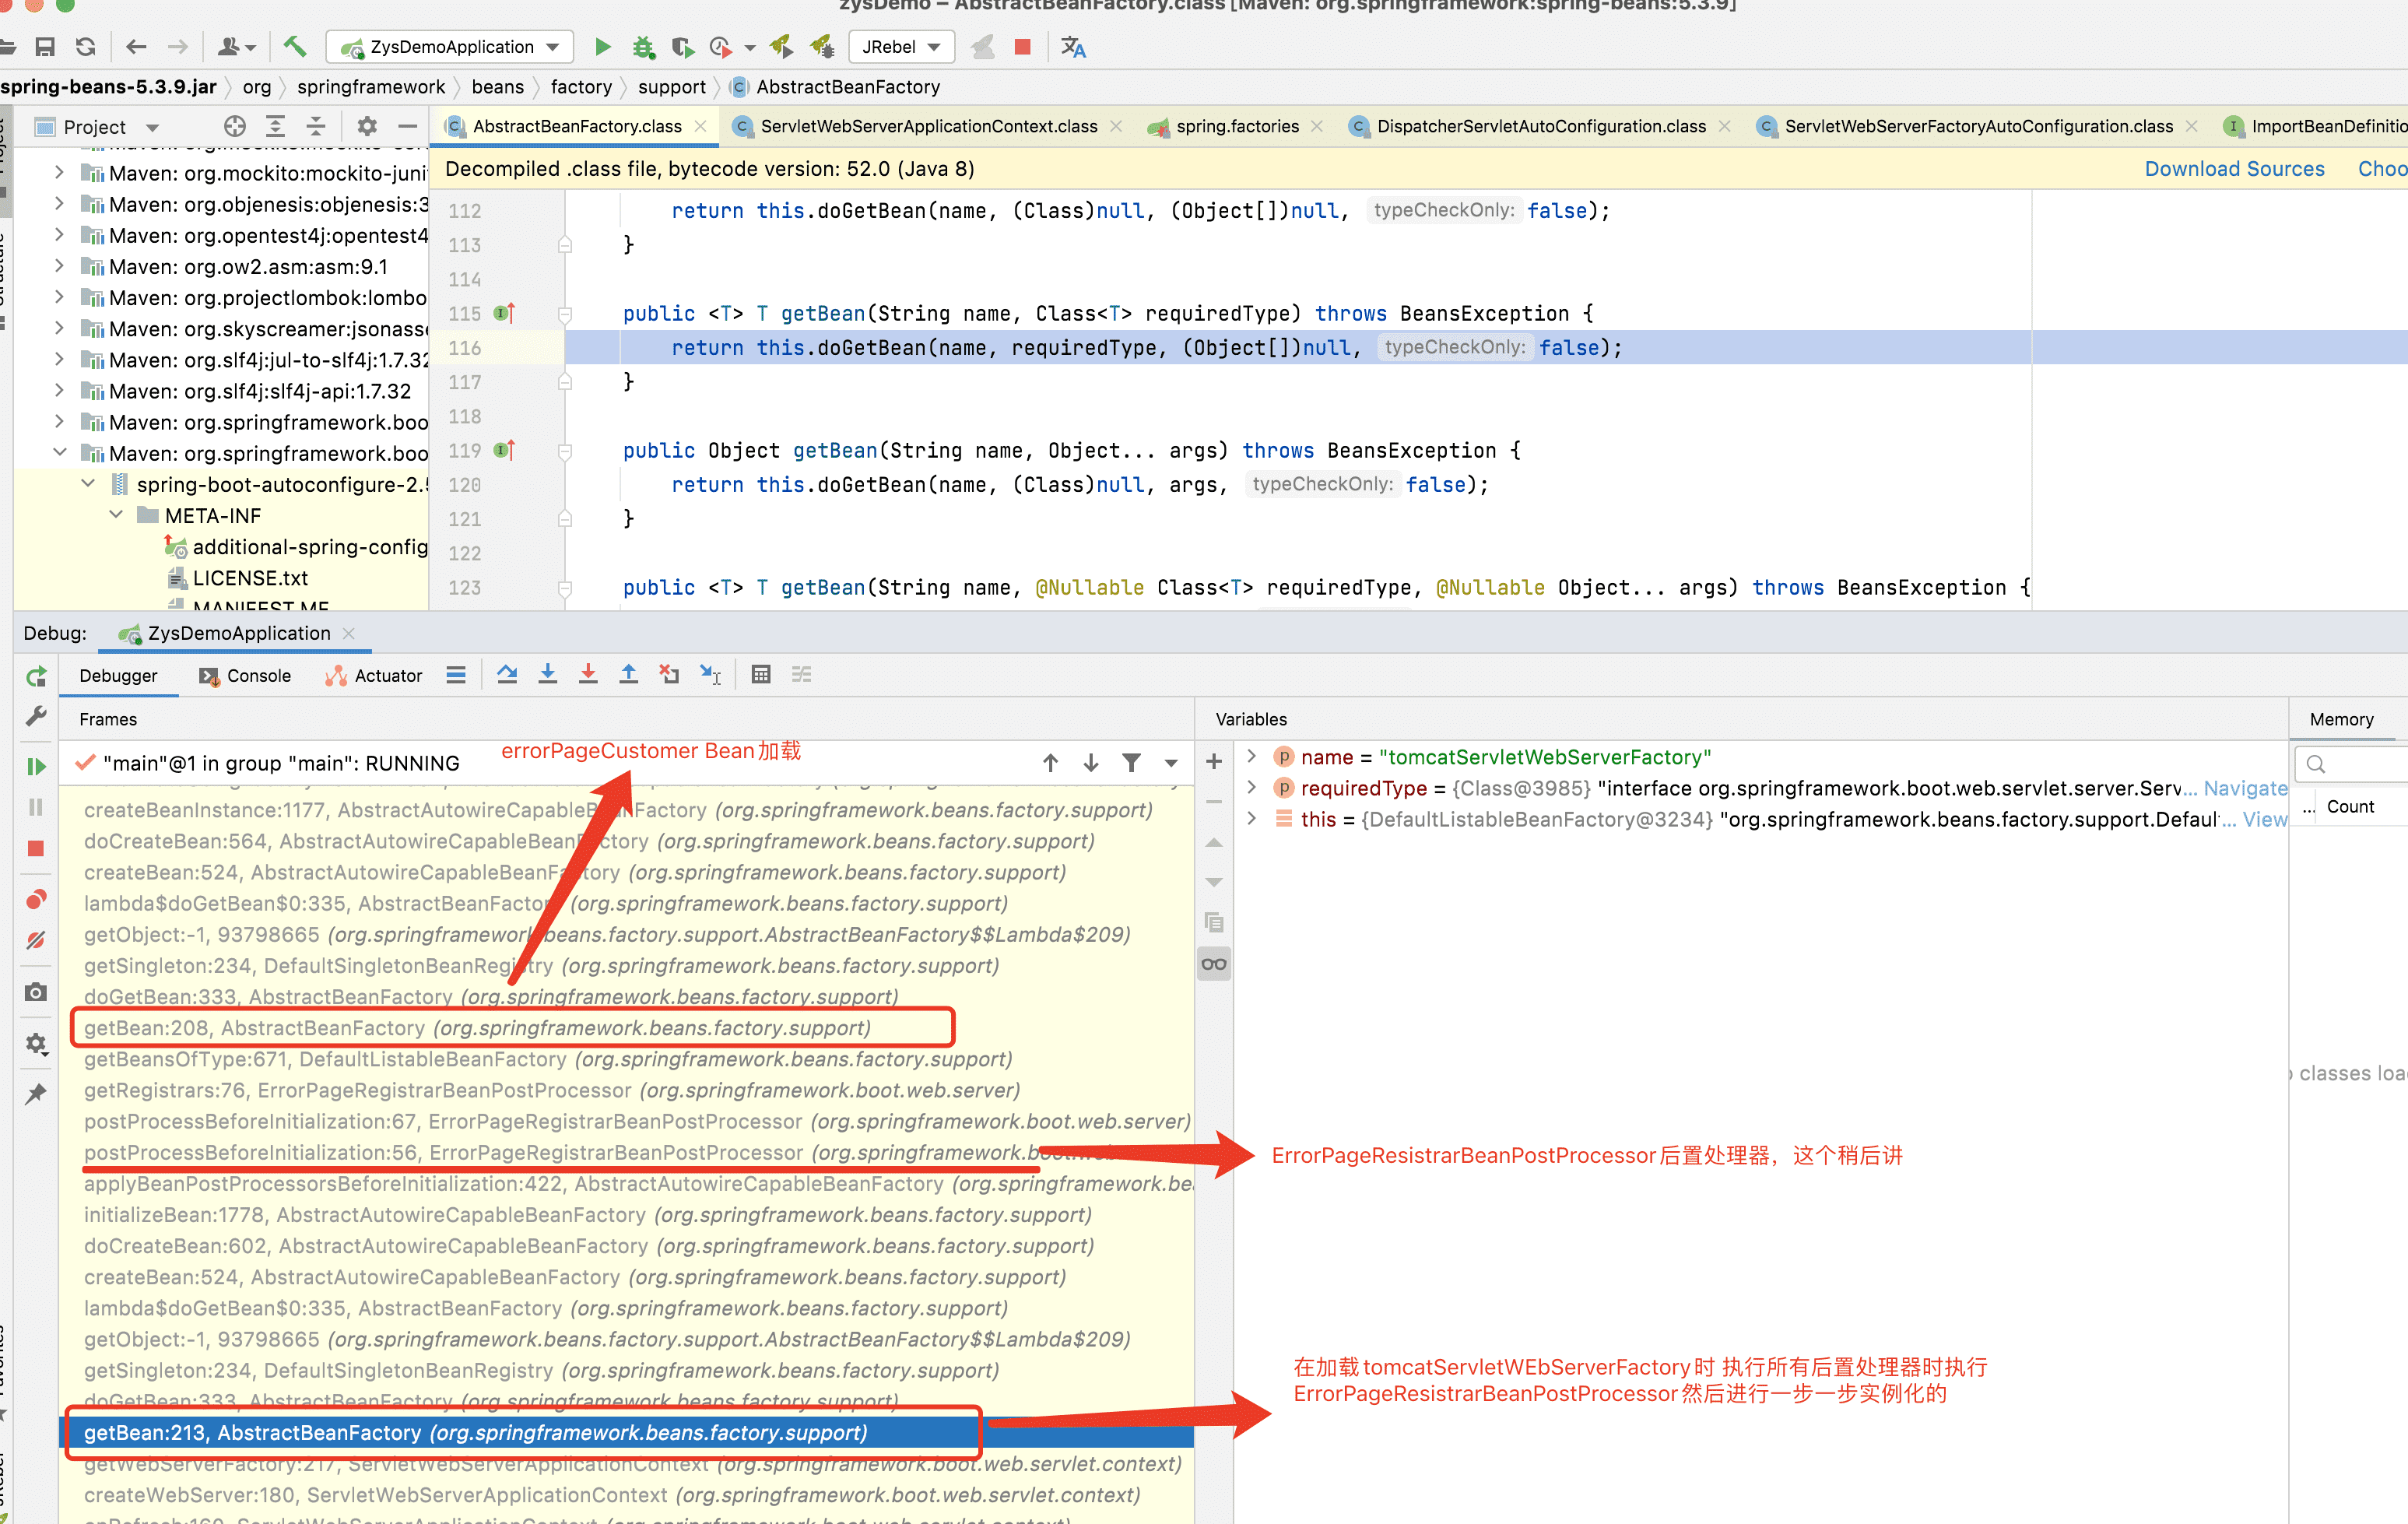Navigate back with the left arrow icon
Viewport: 2408px width, 1524px height.
point(137,47)
